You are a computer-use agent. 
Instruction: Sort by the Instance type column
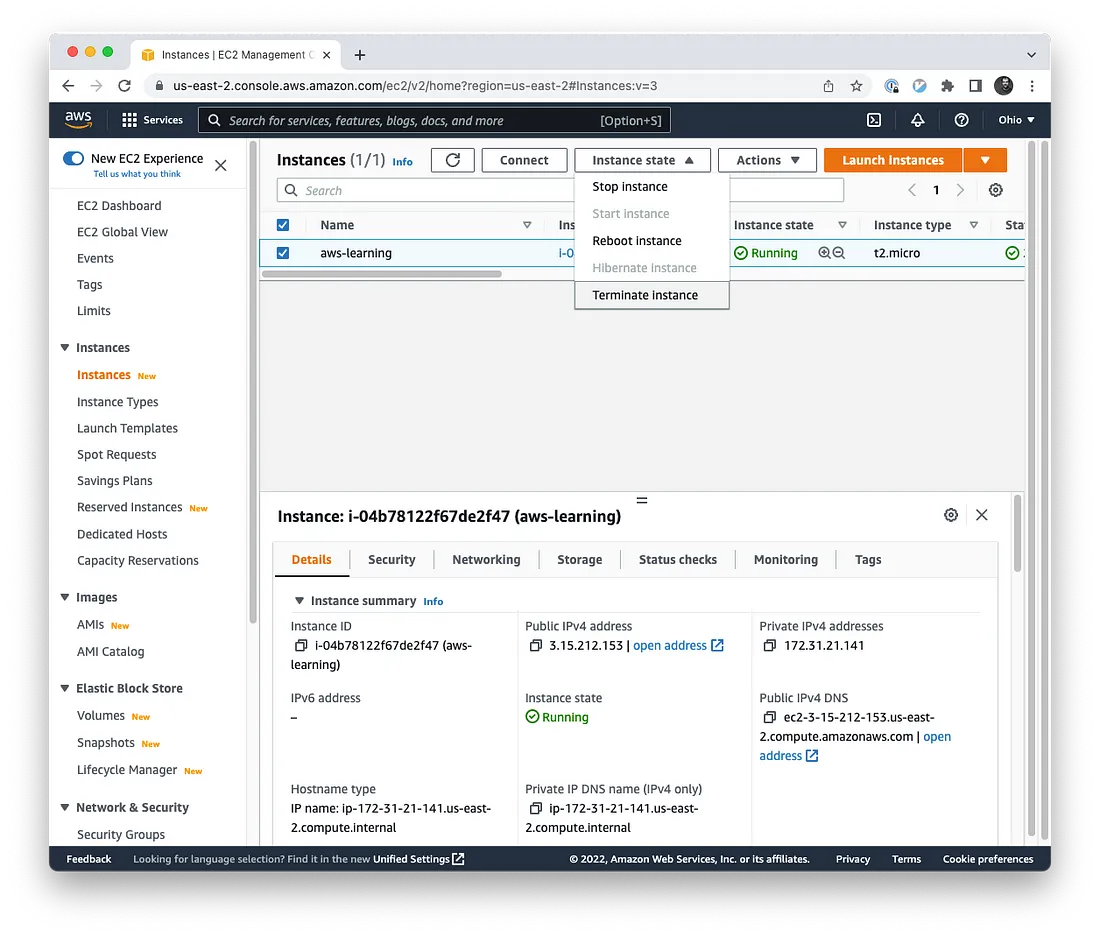[974, 225]
